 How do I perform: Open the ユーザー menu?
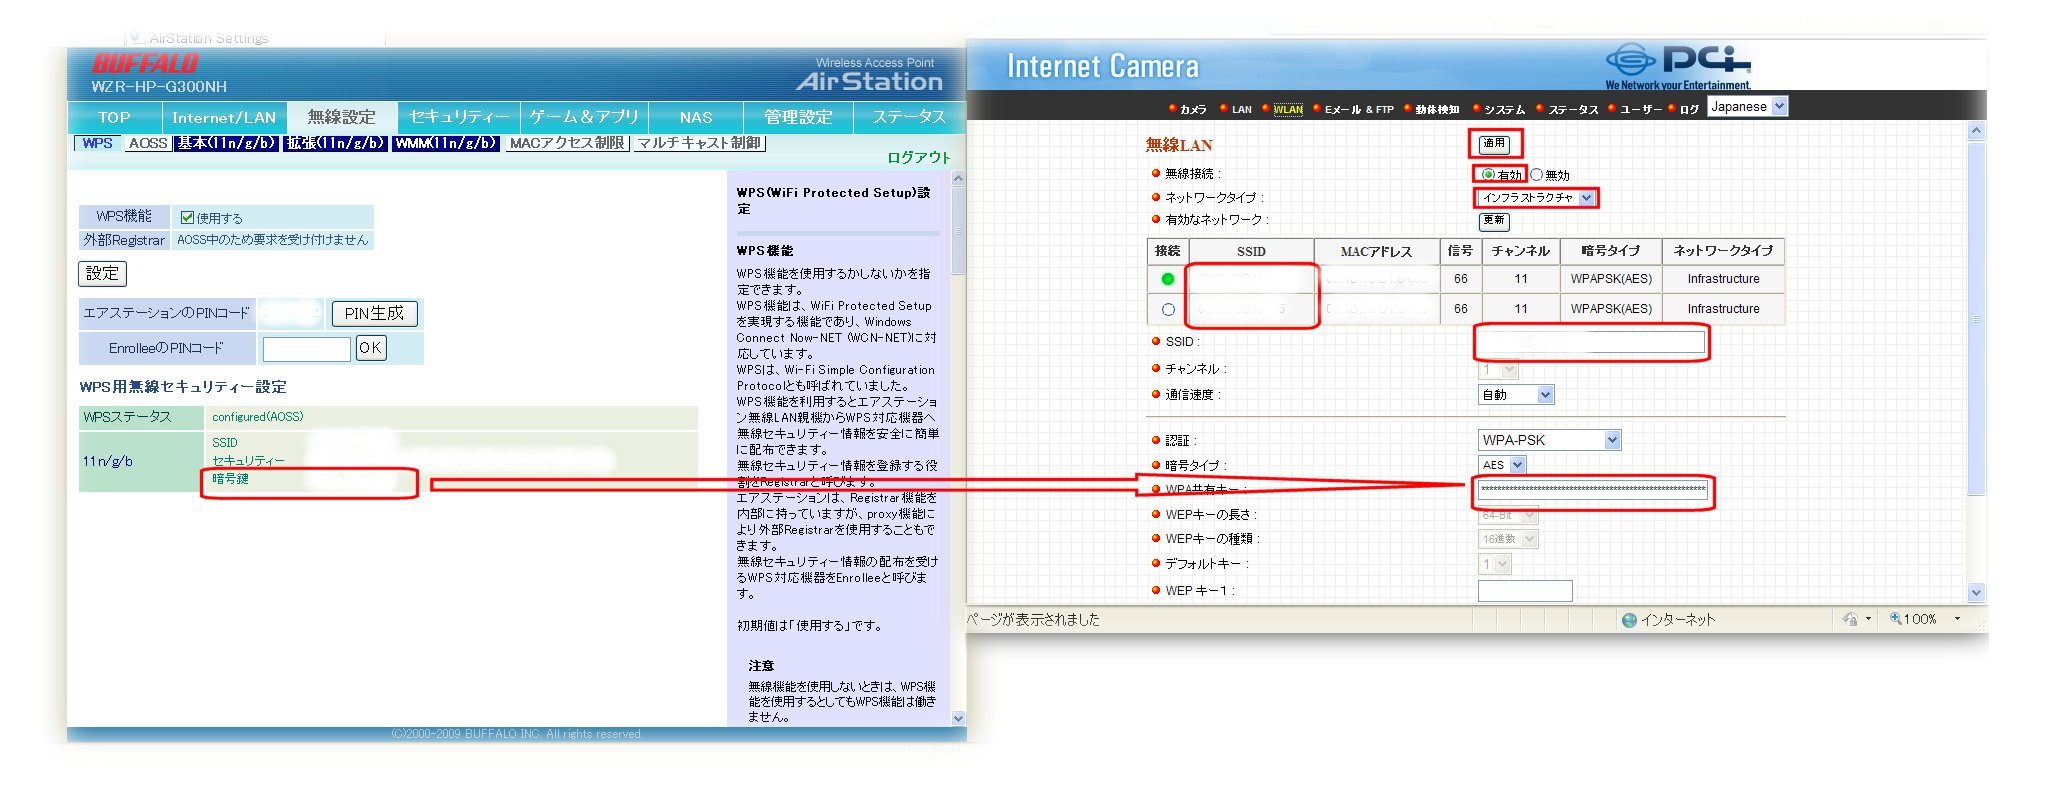pyautogui.click(x=1640, y=109)
